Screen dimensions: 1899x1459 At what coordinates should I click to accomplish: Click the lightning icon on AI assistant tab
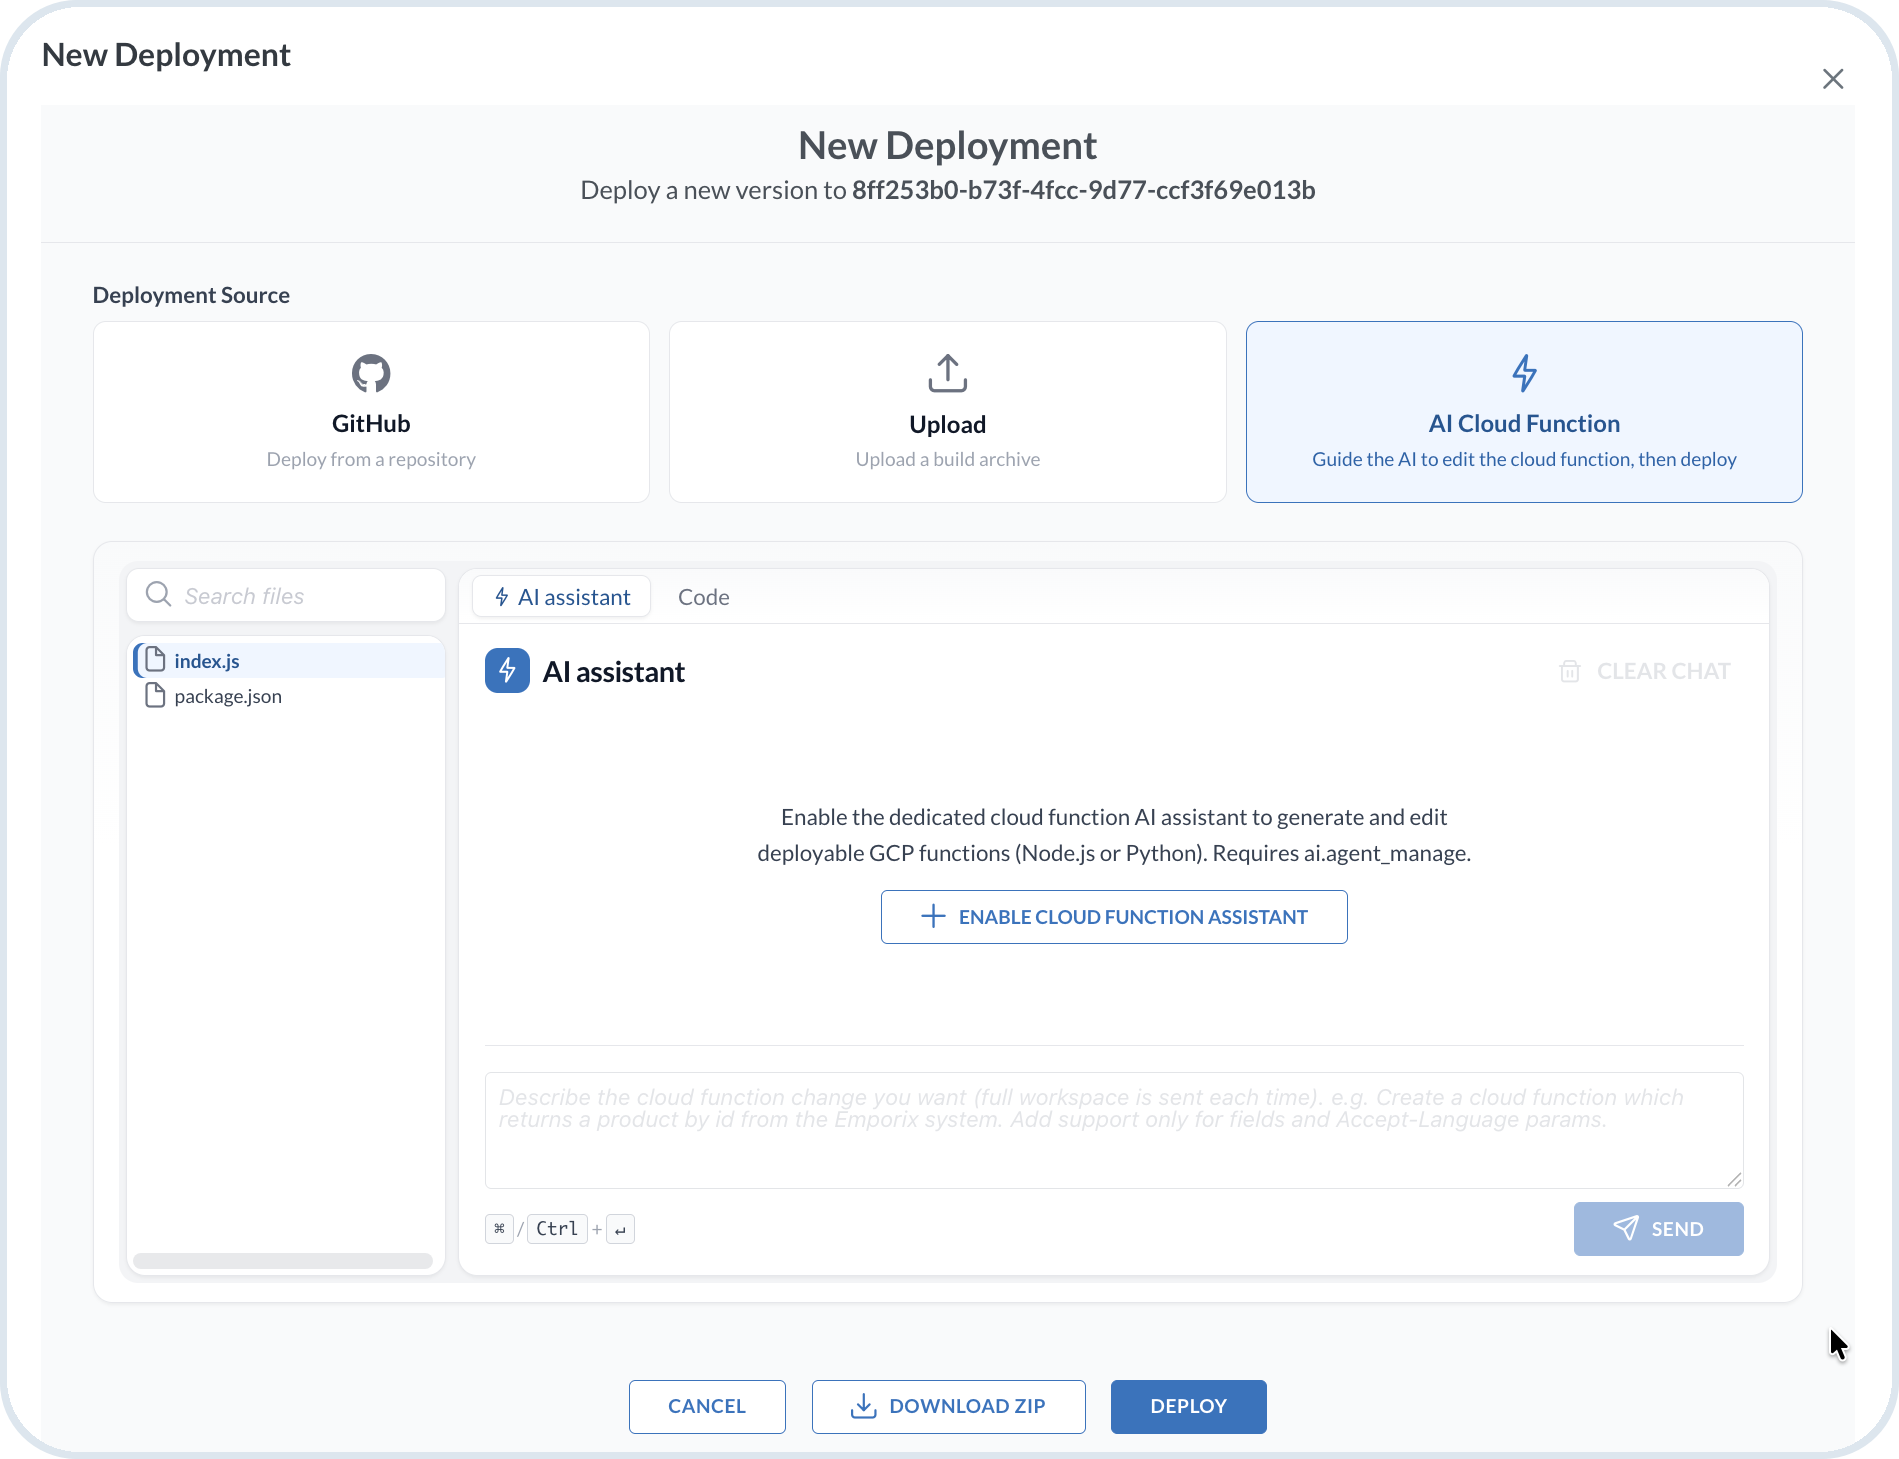point(502,597)
